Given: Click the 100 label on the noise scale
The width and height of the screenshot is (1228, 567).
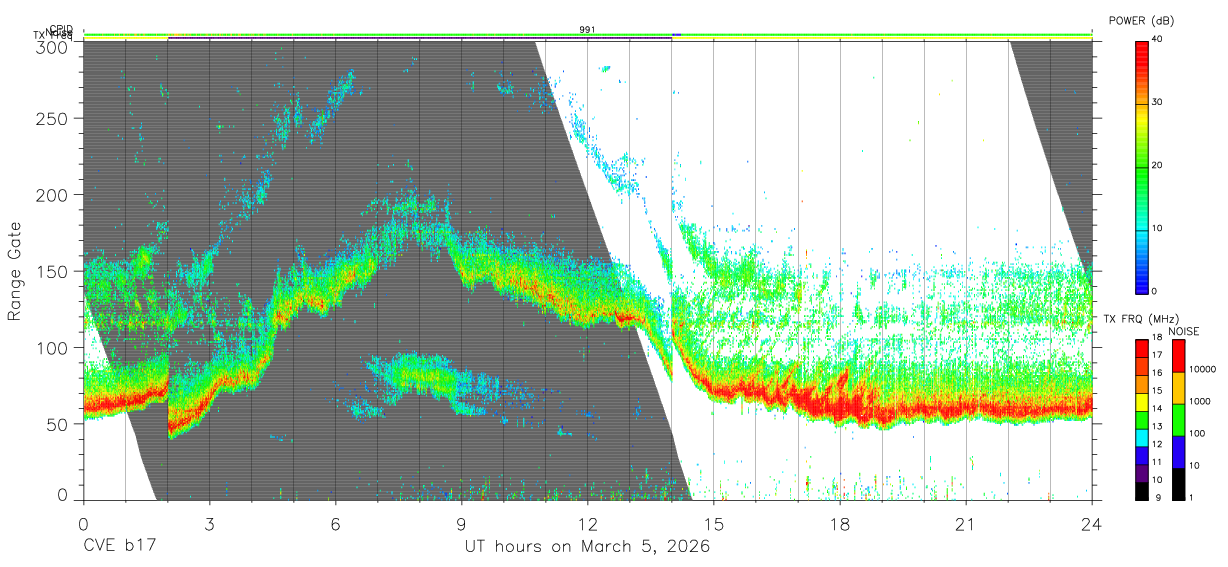Looking at the screenshot, I should [1196, 433].
